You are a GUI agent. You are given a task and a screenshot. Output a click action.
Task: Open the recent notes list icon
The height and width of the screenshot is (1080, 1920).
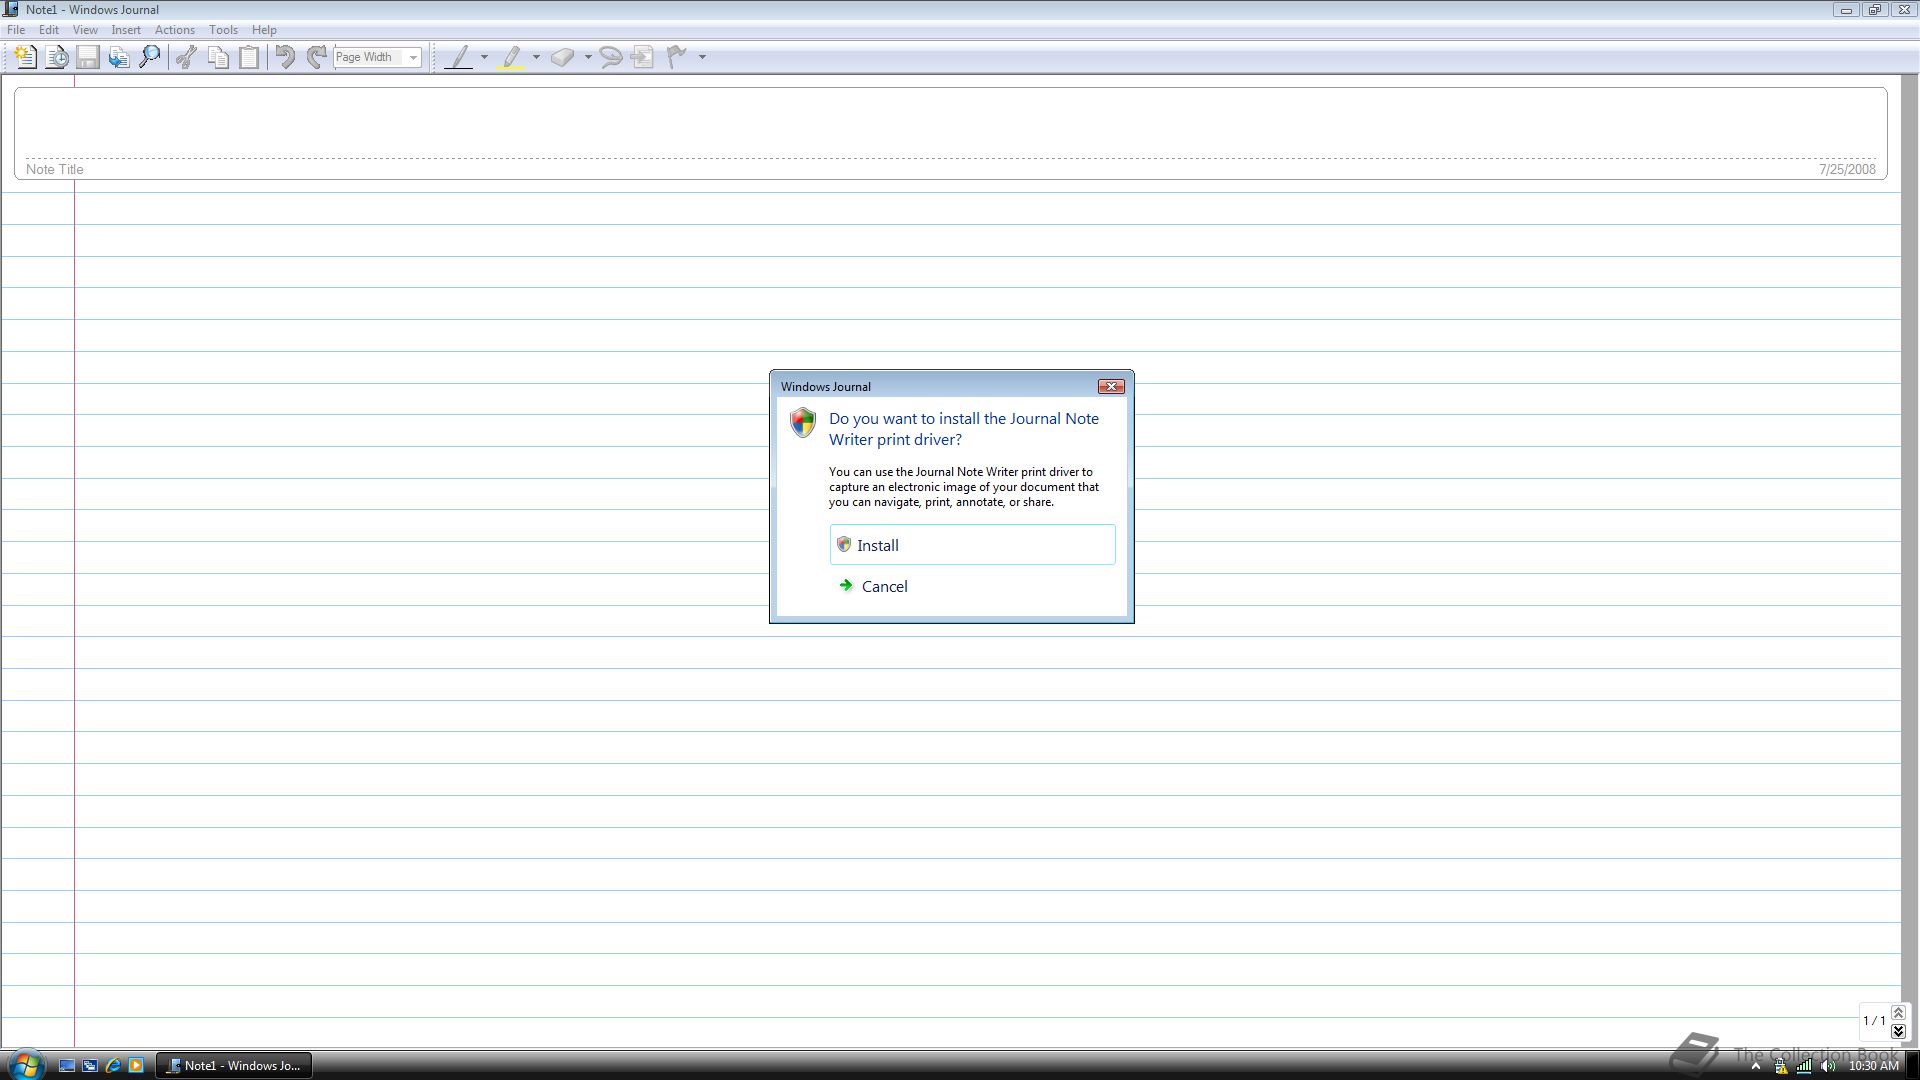click(57, 57)
